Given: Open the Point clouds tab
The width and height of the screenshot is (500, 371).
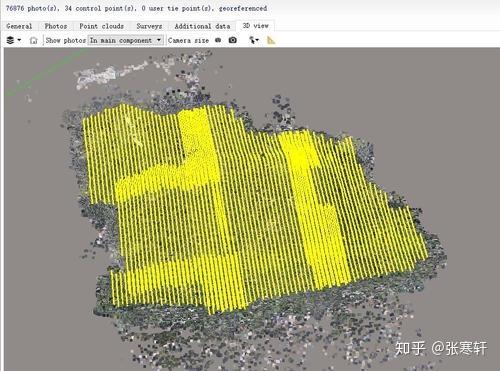Looking at the screenshot, I should pyautogui.click(x=101, y=26).
